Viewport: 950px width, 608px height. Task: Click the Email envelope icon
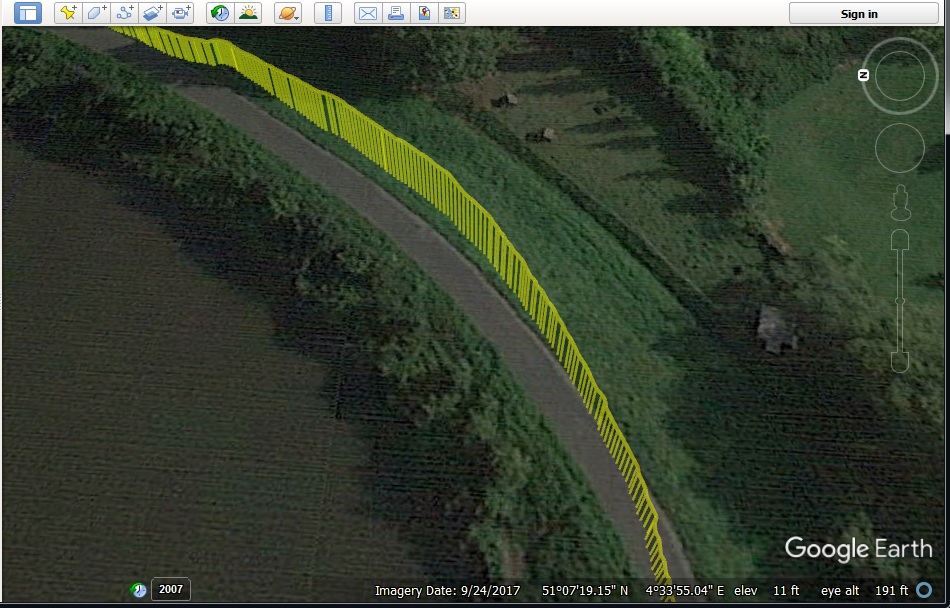pyautogui.click(x=368, y=13)
